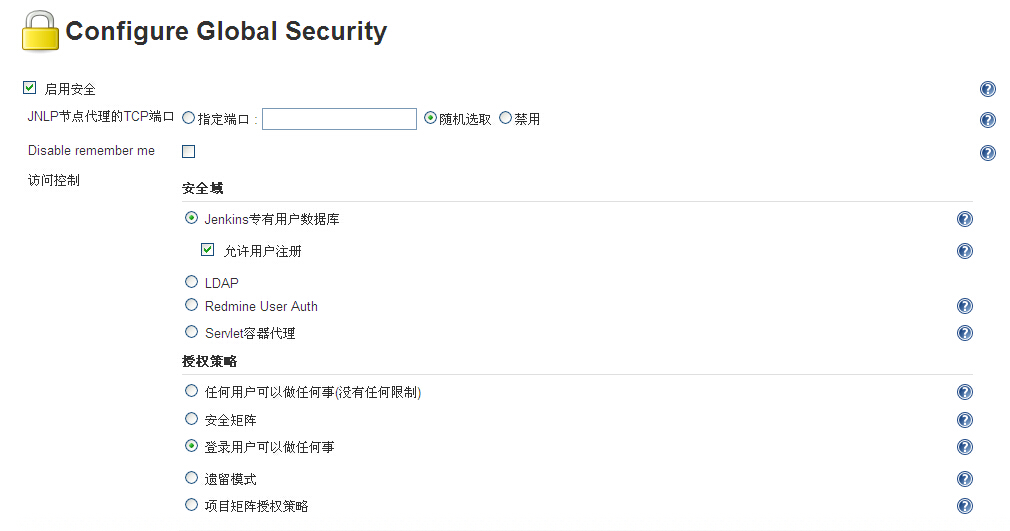Open help for JNLP TCP端口 setting

pyautogui.click(x=987, y=120)
